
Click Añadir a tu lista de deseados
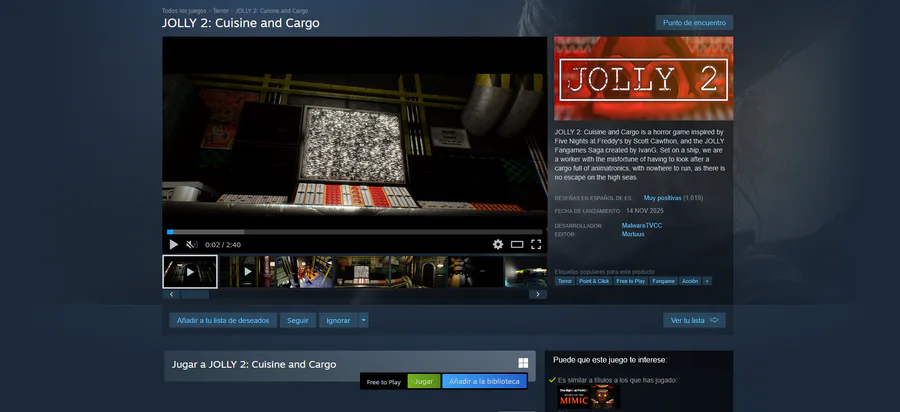click(223, 320)
